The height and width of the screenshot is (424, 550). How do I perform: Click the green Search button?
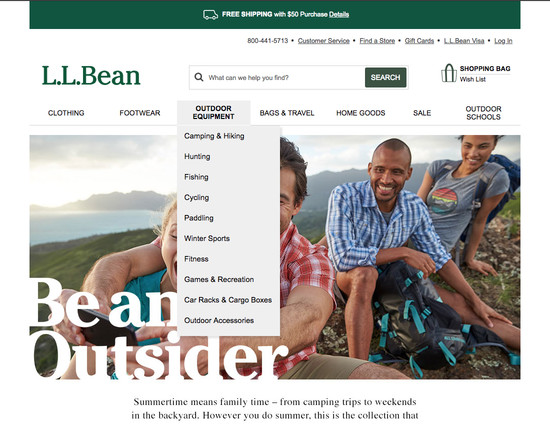[385, 78]
